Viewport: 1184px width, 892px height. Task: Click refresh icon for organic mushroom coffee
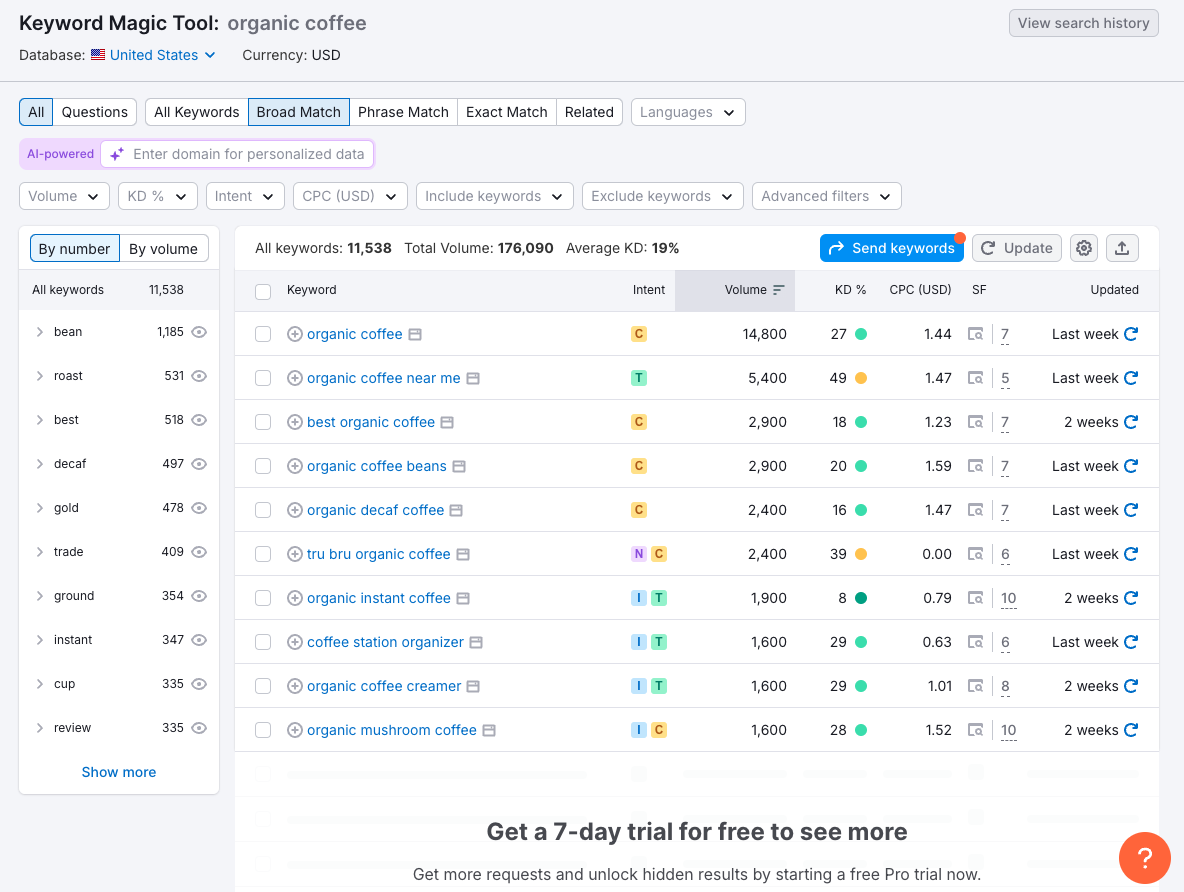1131,730
